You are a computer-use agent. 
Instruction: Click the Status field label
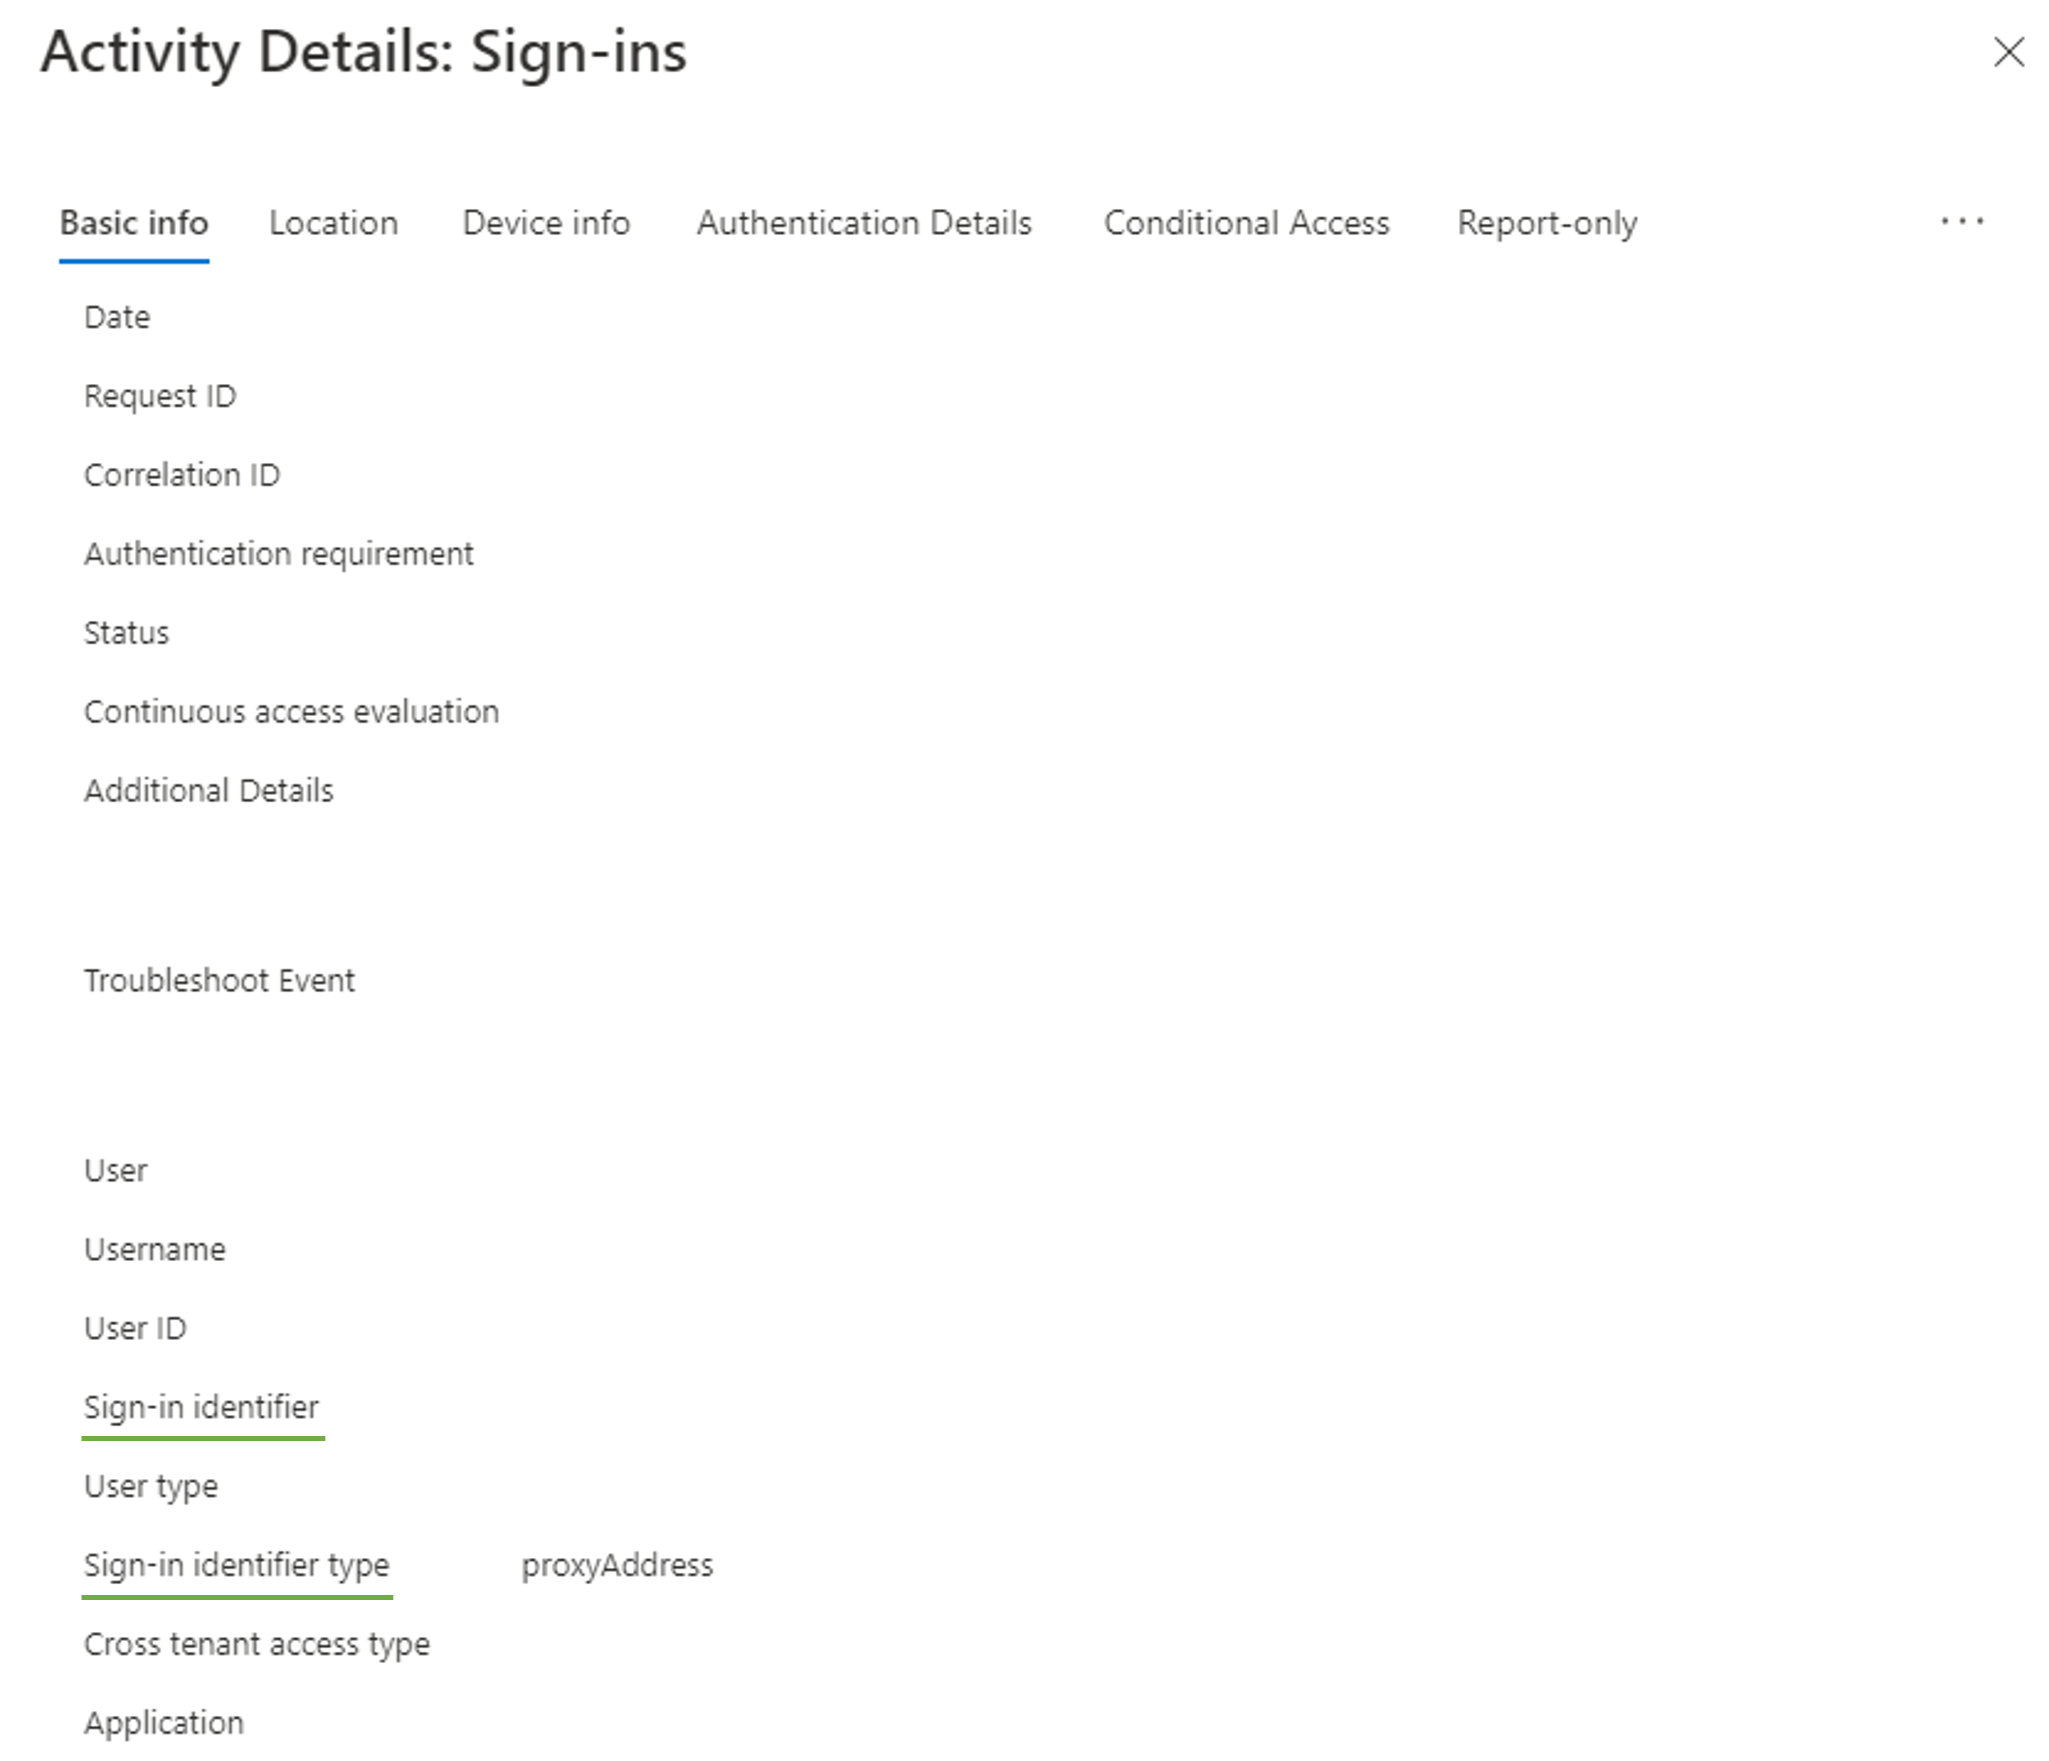(x=122, y=631)
